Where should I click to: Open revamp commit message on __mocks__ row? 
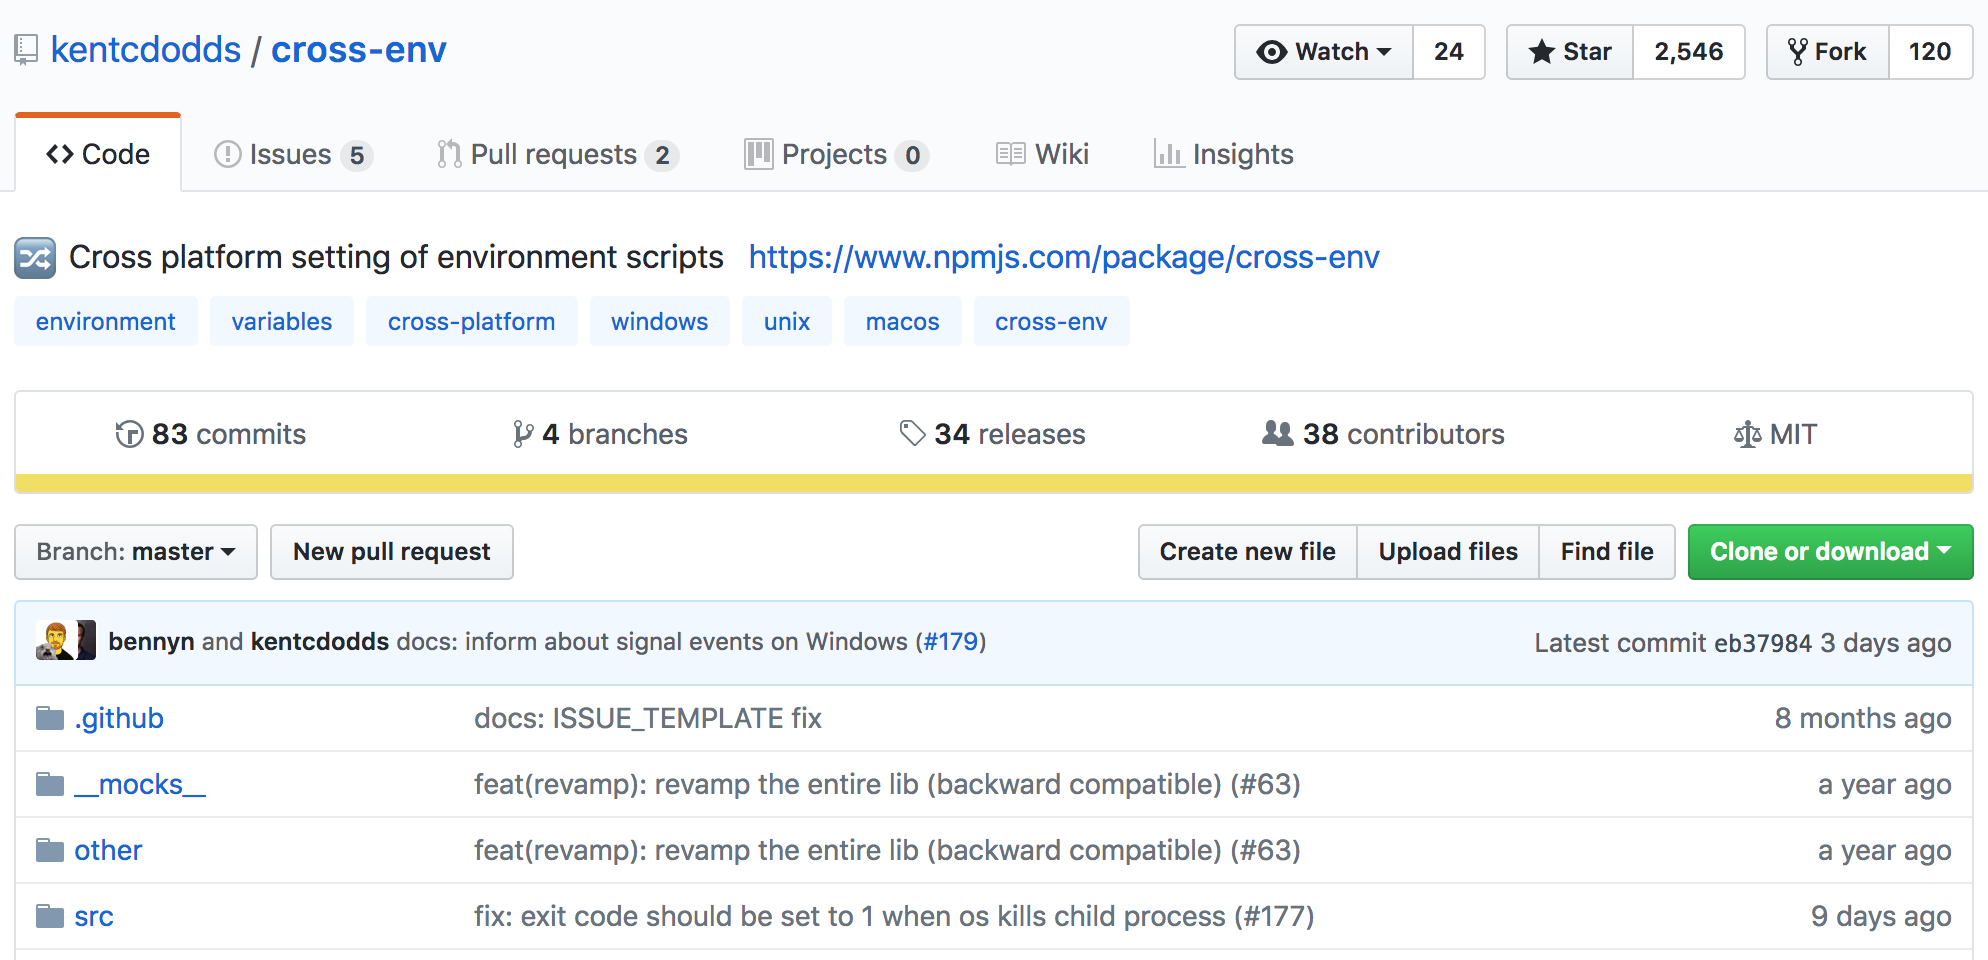[887, 784]
